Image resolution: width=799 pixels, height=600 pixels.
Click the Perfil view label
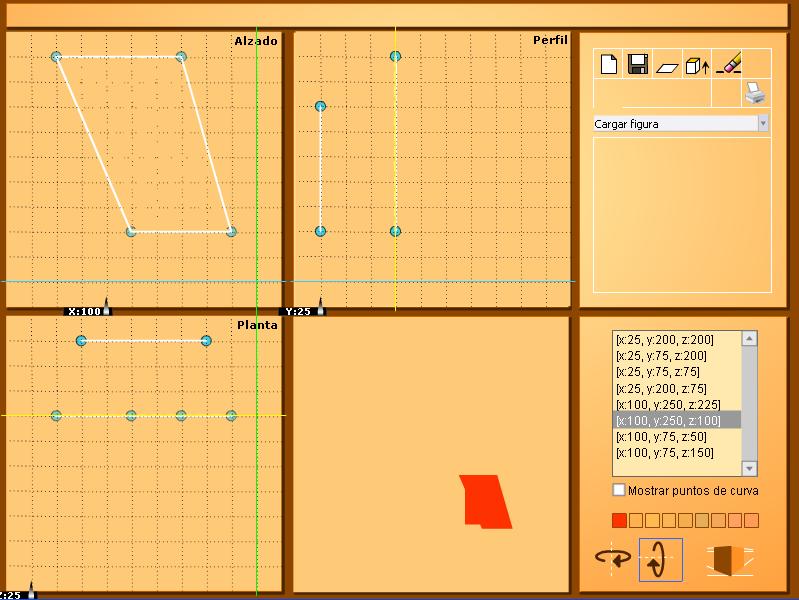[x=550, y=40]
